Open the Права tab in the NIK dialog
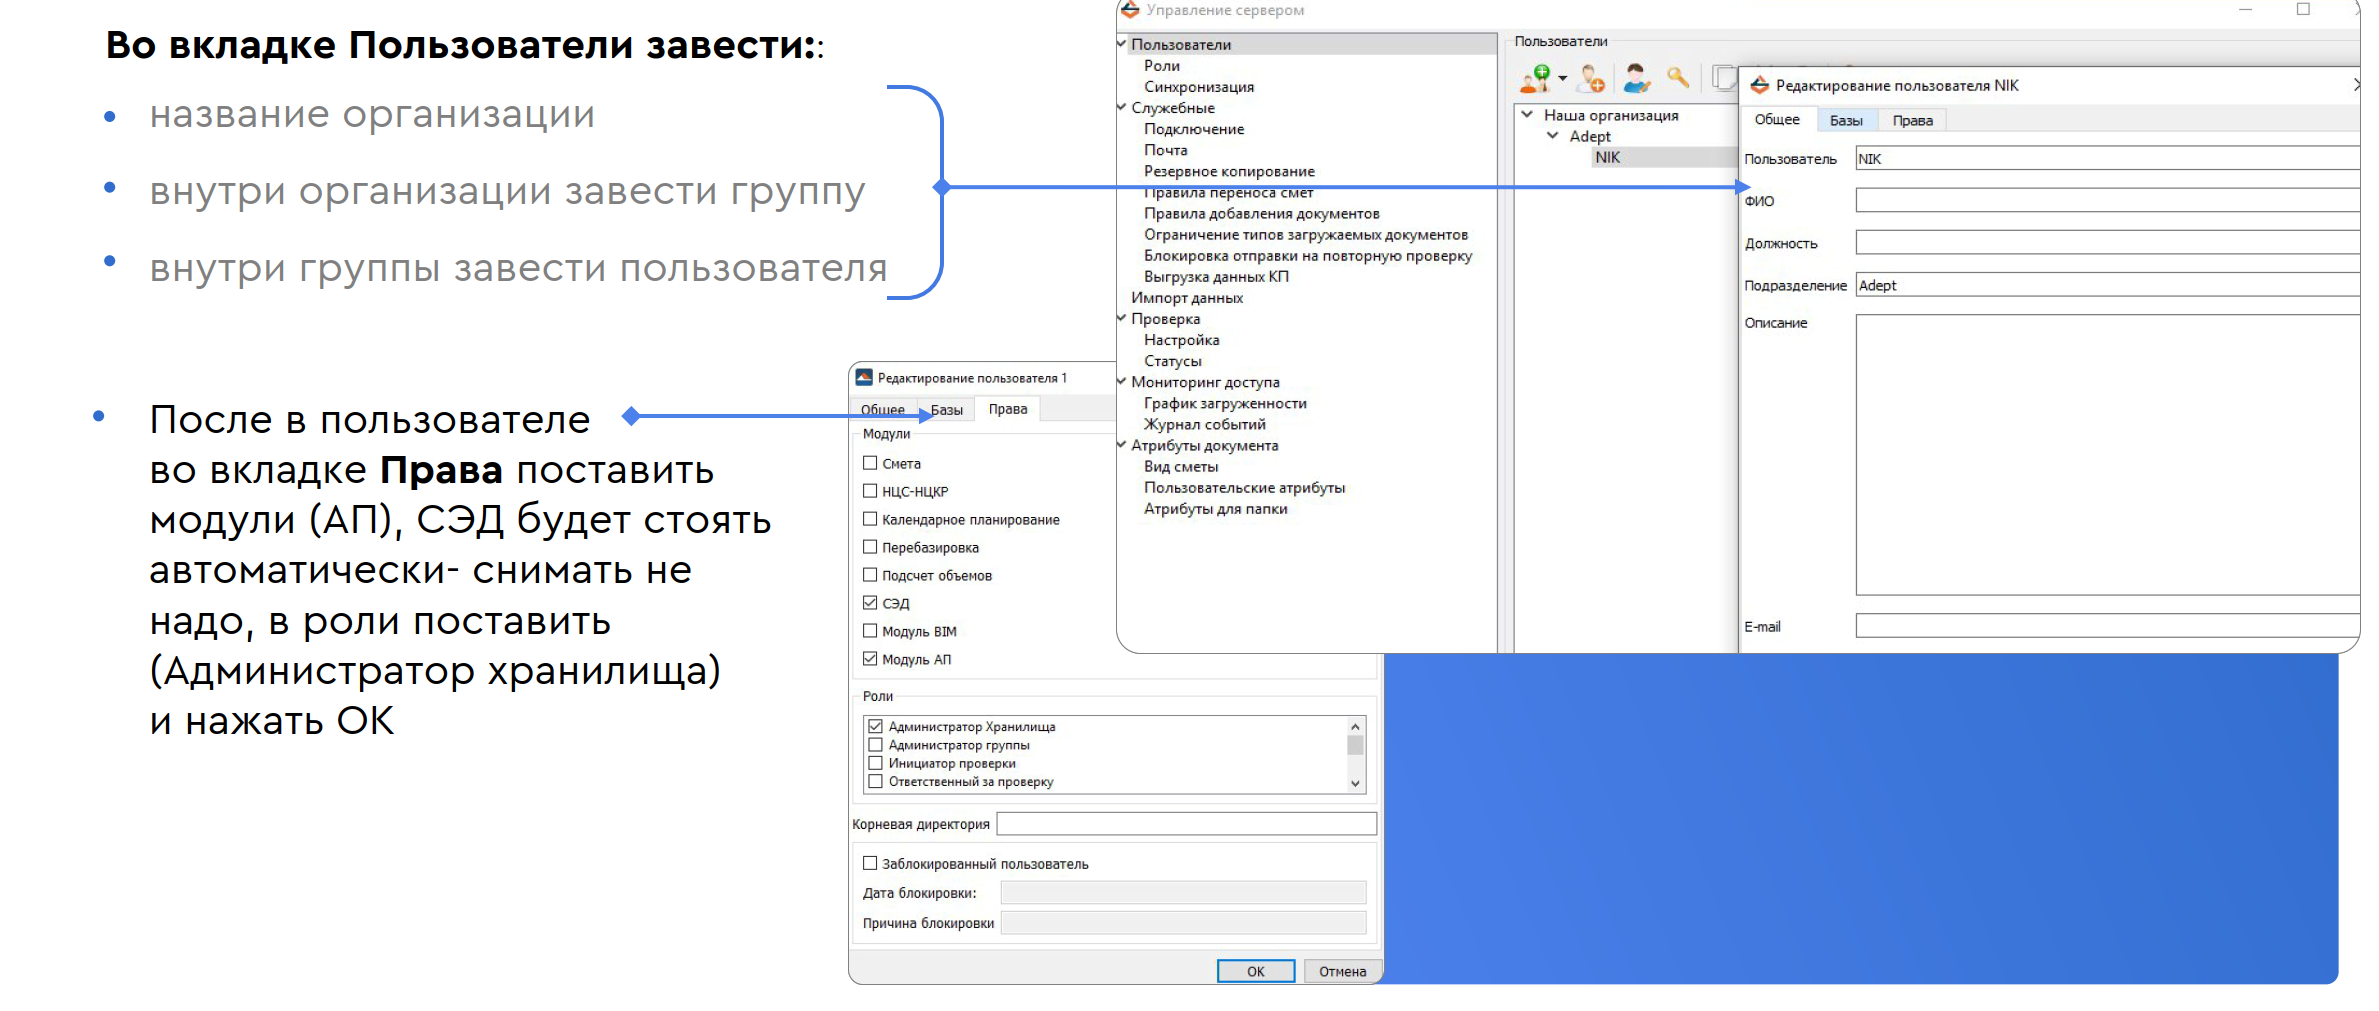The height and width of the screenshot is (1011, 2379). click(x=1912, y=120)
